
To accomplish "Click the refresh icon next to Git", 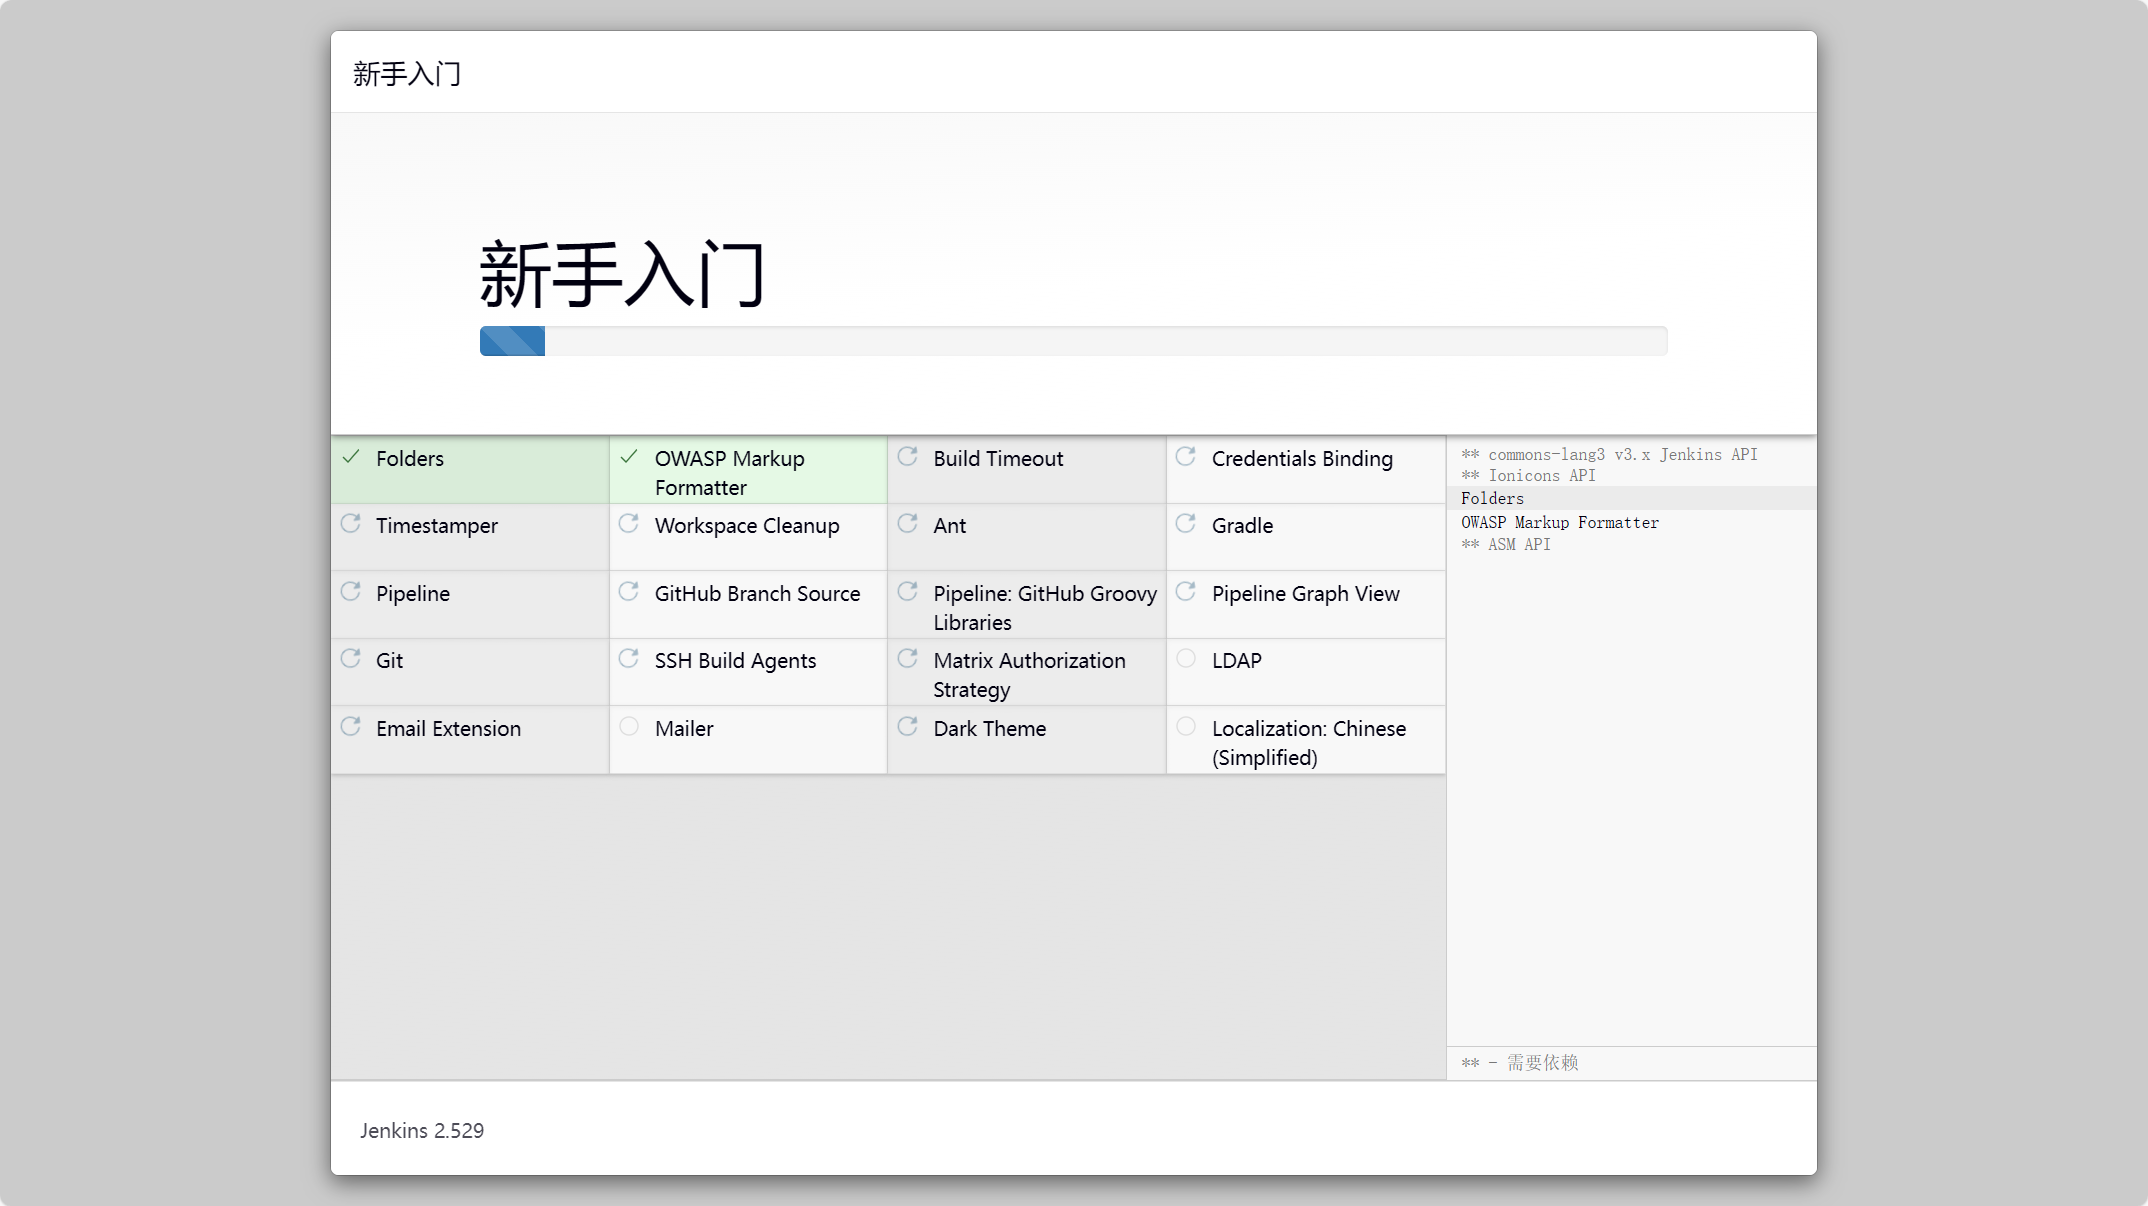I will 351,659.
